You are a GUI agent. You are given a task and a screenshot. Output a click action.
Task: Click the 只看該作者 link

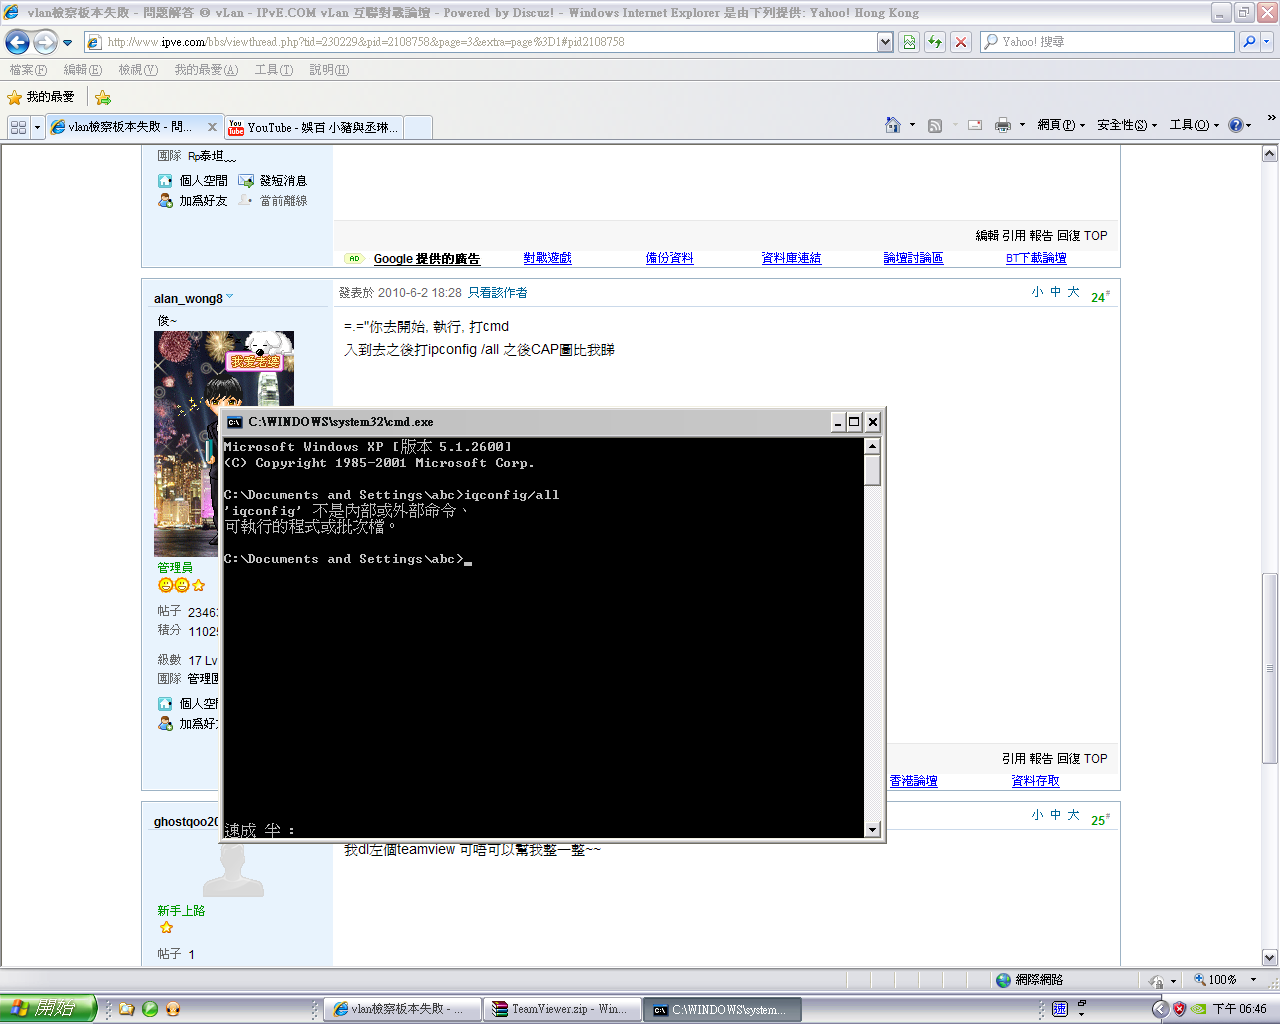tap(498, 293)
